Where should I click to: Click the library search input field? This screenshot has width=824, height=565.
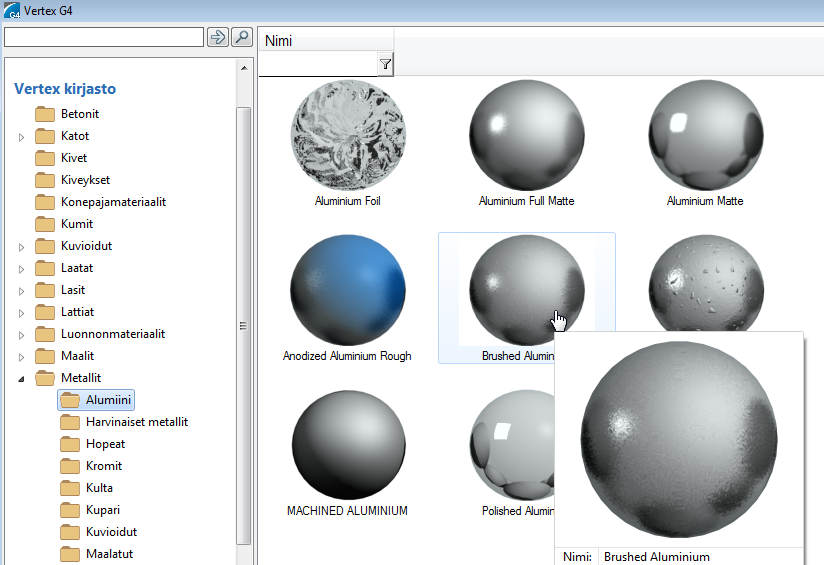tap(104, 37)
